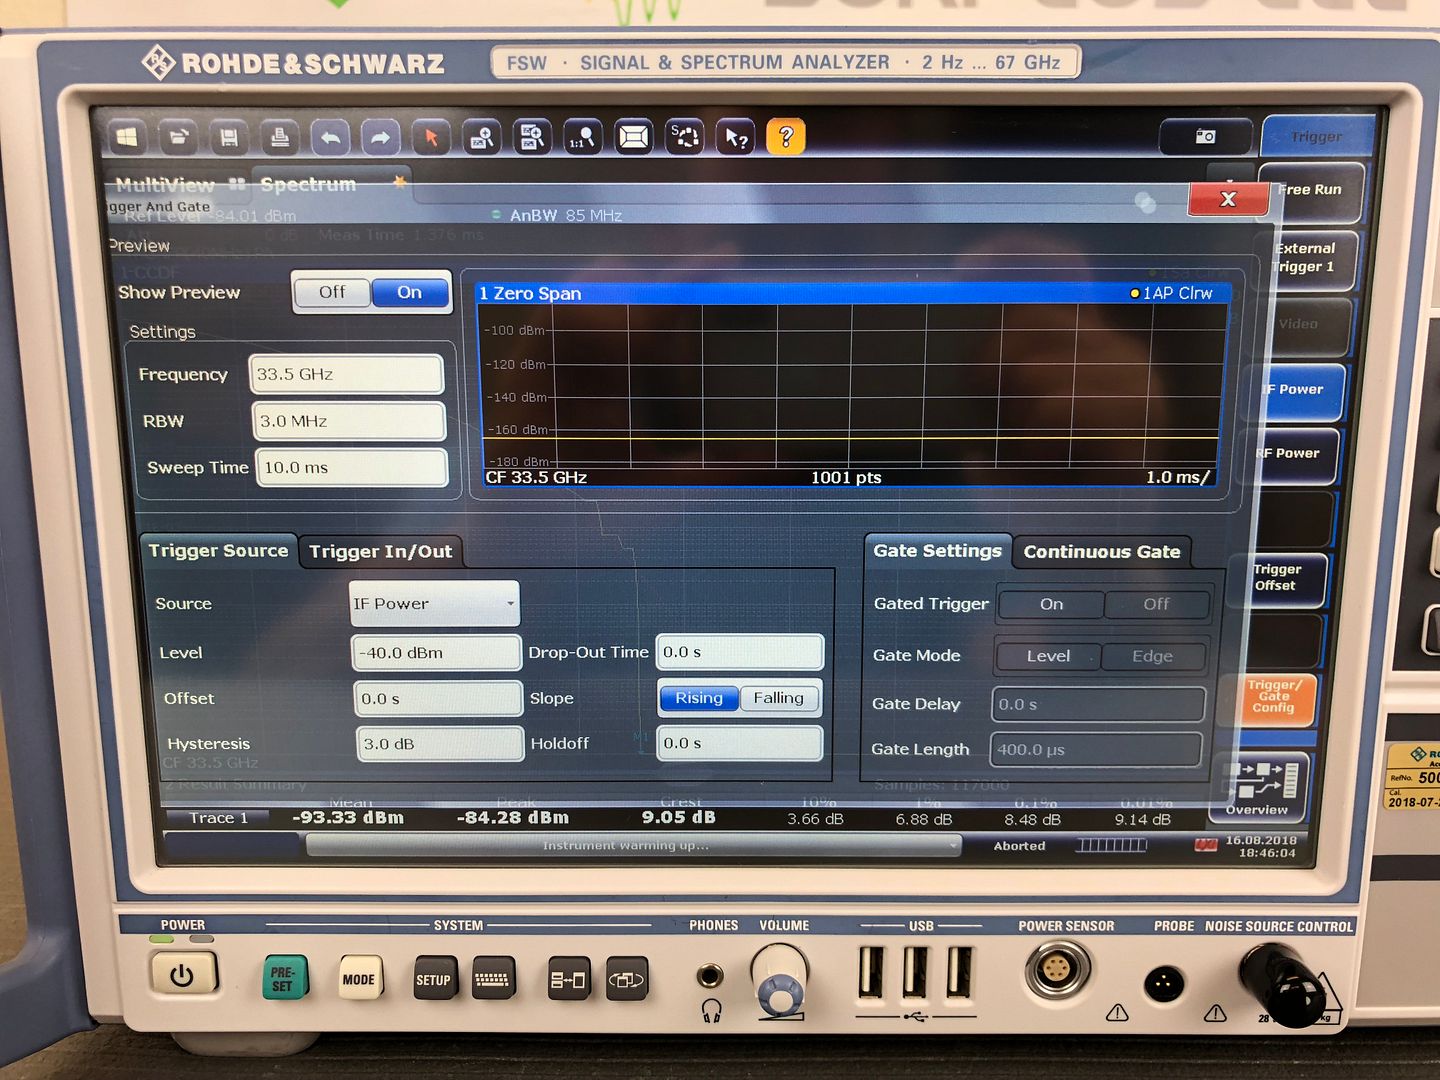Screen dimensions: 1440x1080
Task: Click the Open file folder icon
Action: pos(178,137)
